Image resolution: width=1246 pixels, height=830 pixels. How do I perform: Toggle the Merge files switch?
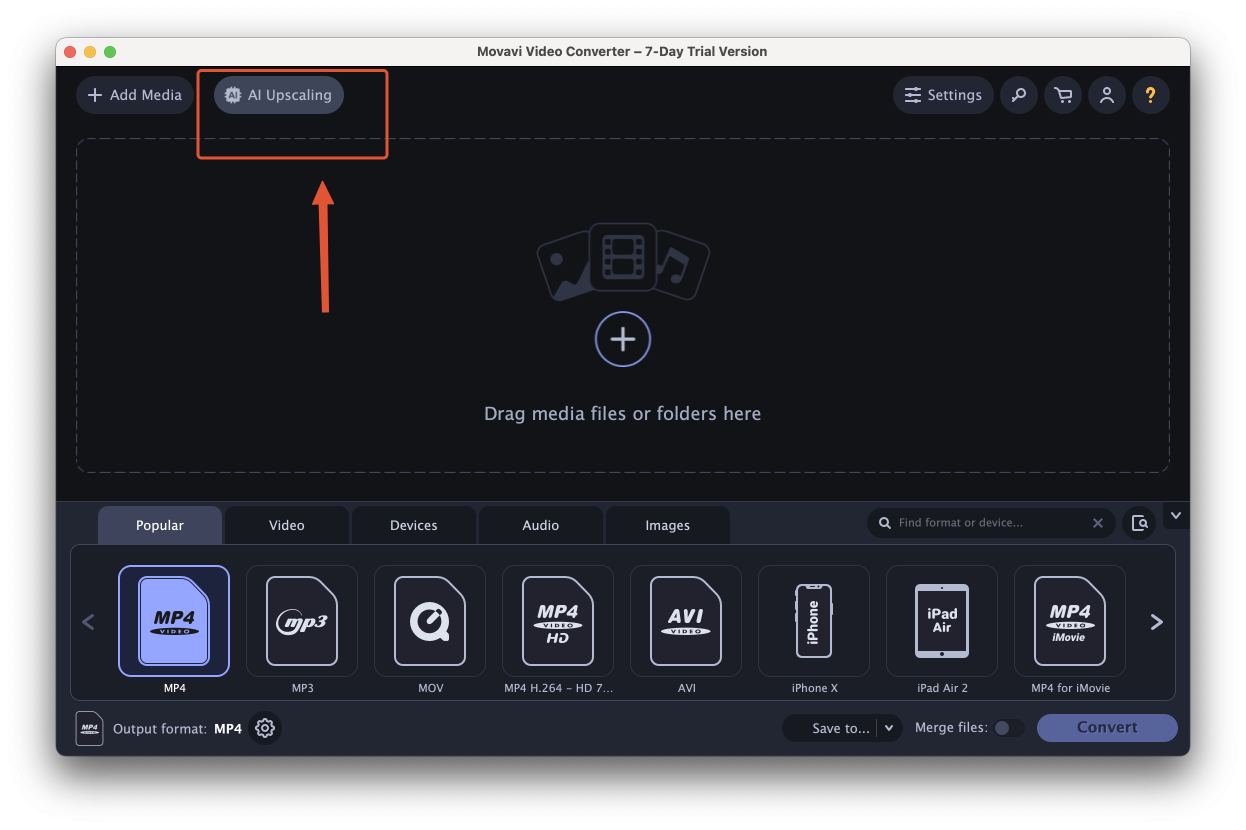(1009, 728)
